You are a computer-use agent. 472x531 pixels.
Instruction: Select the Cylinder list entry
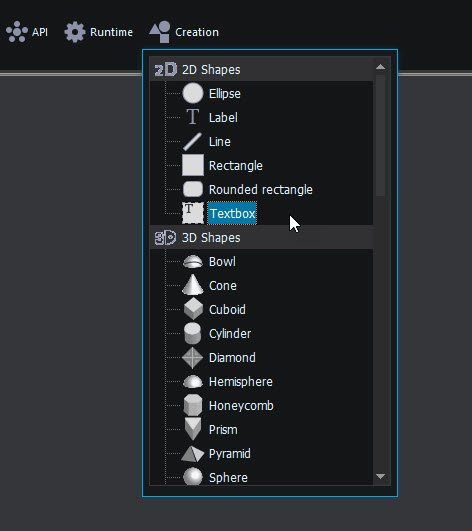230,334
